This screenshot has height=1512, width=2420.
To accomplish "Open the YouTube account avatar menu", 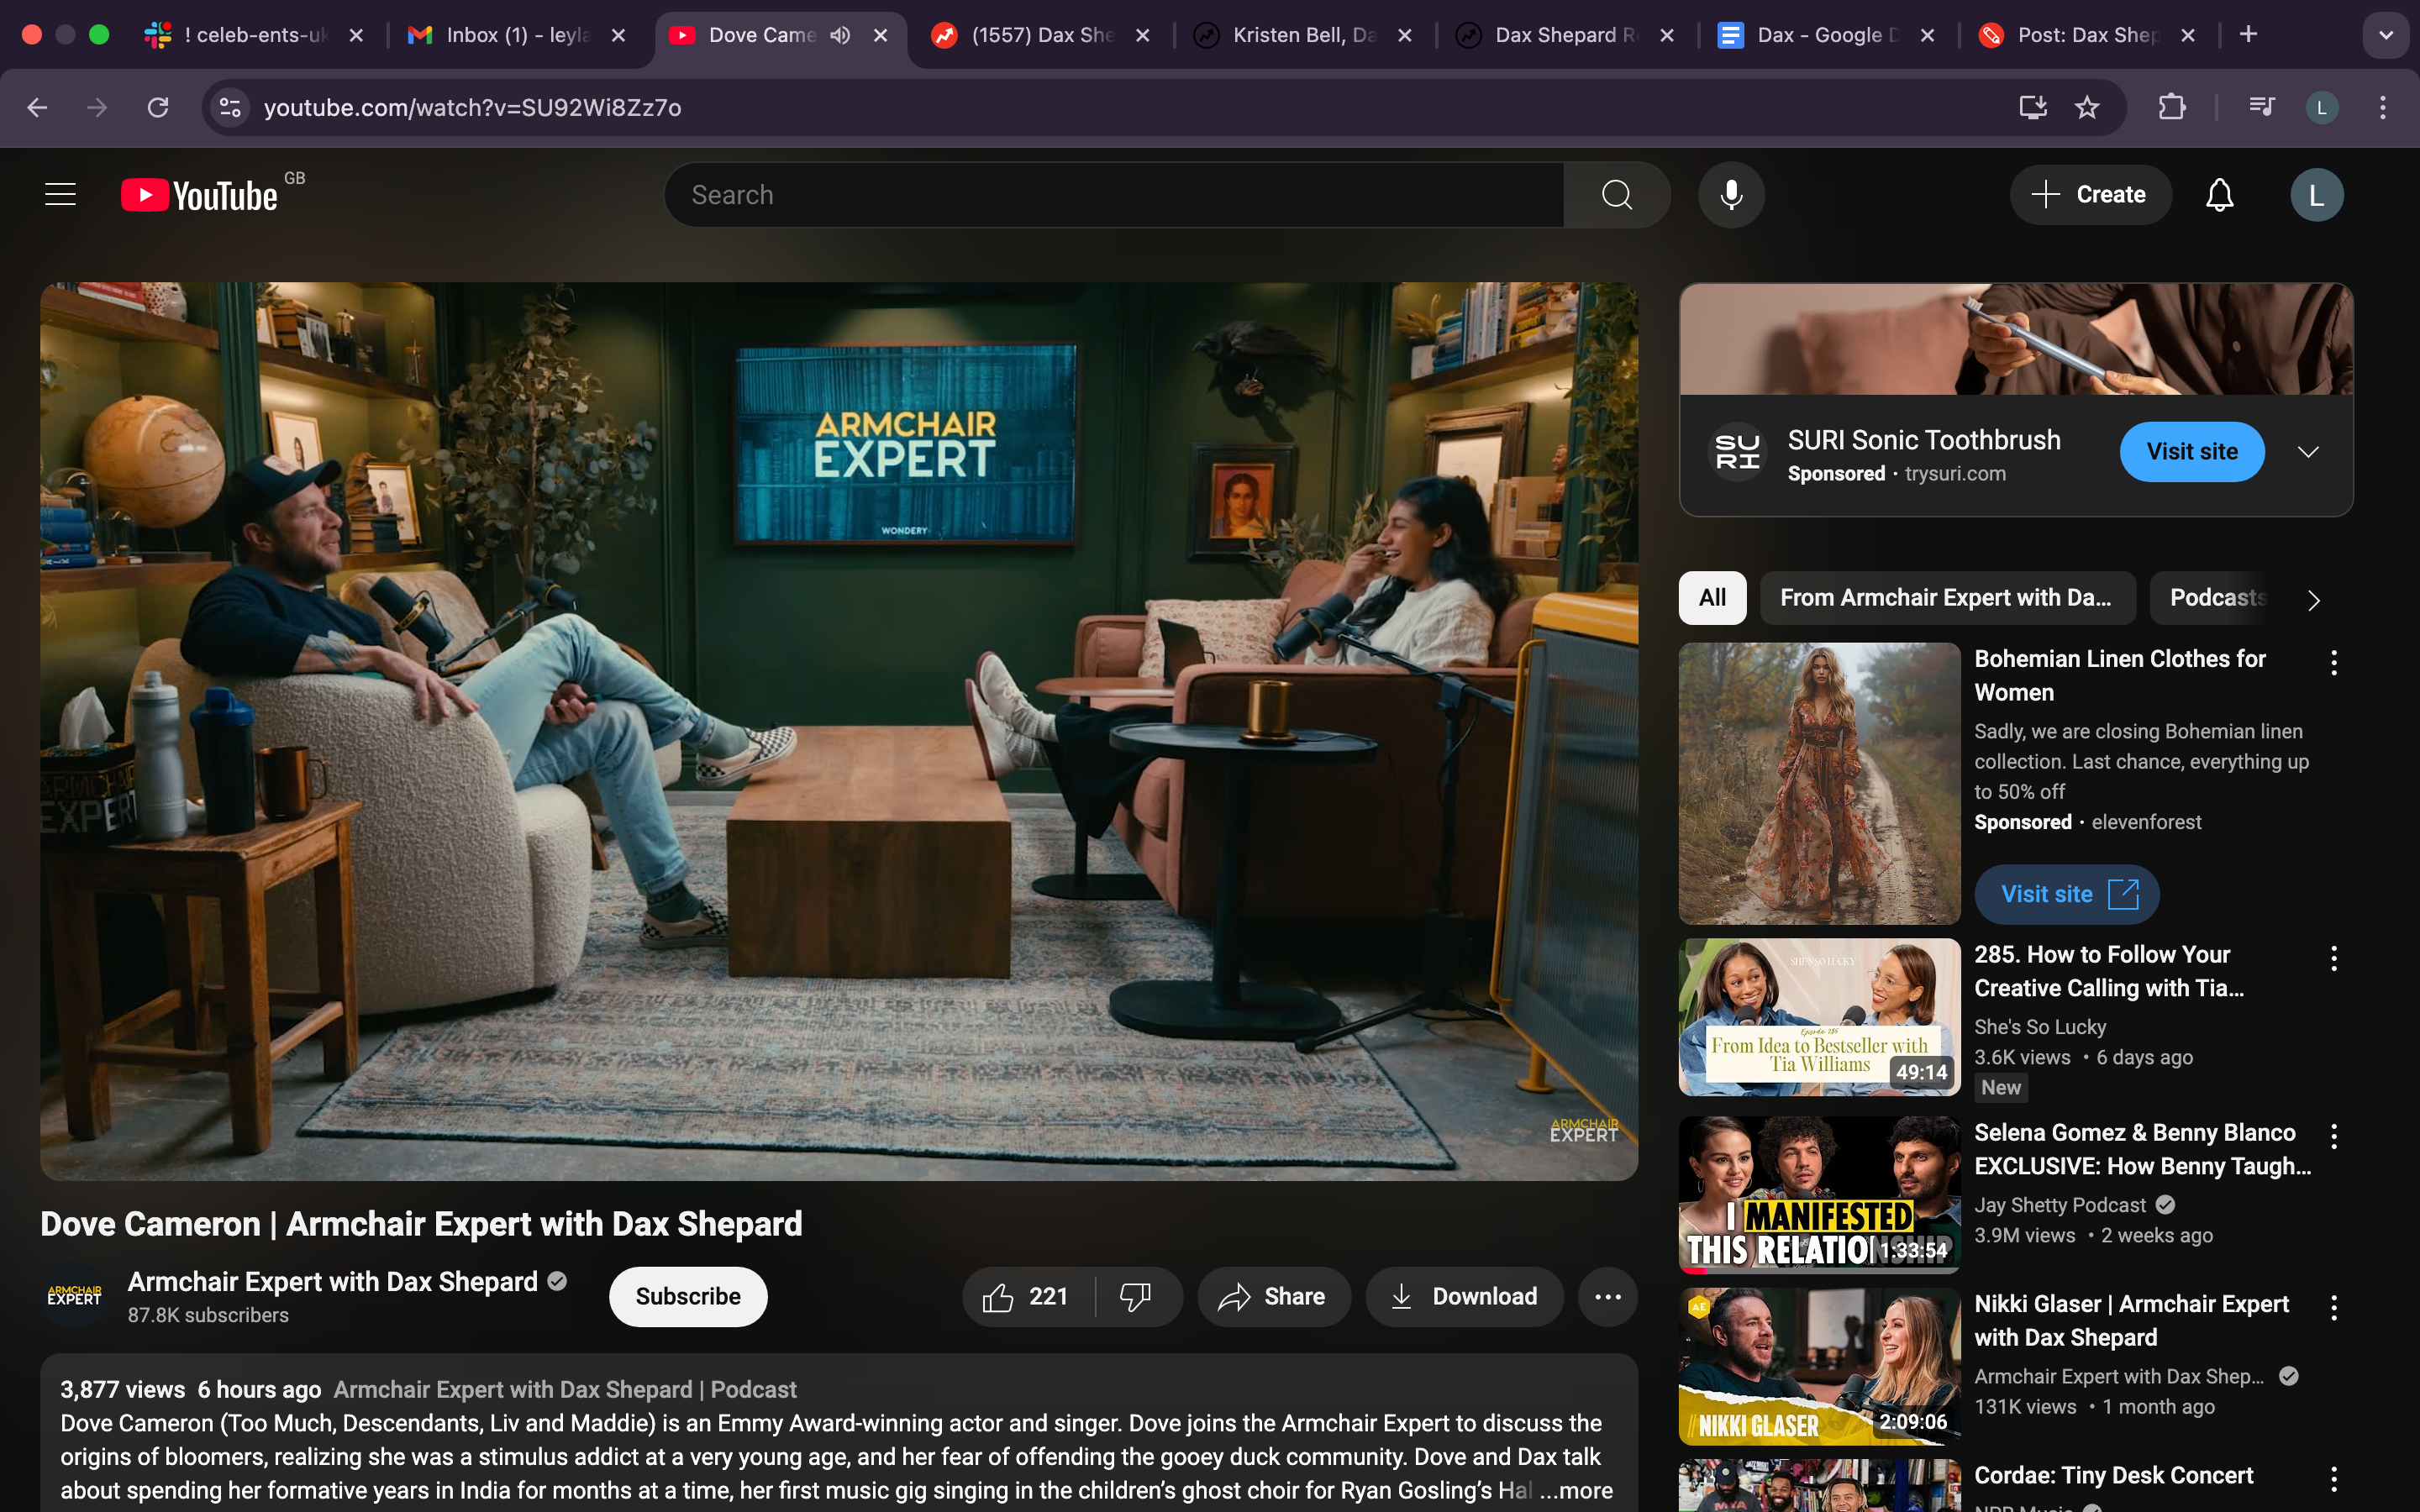I will (2316, 195).
